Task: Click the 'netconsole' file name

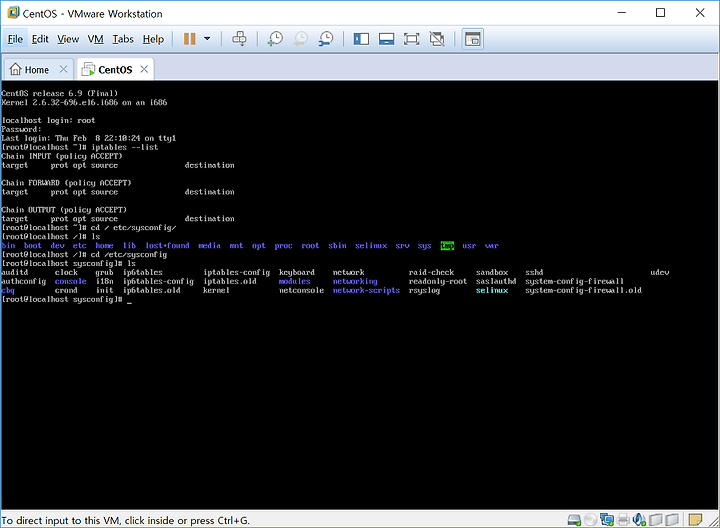Action: pos(301,291)
